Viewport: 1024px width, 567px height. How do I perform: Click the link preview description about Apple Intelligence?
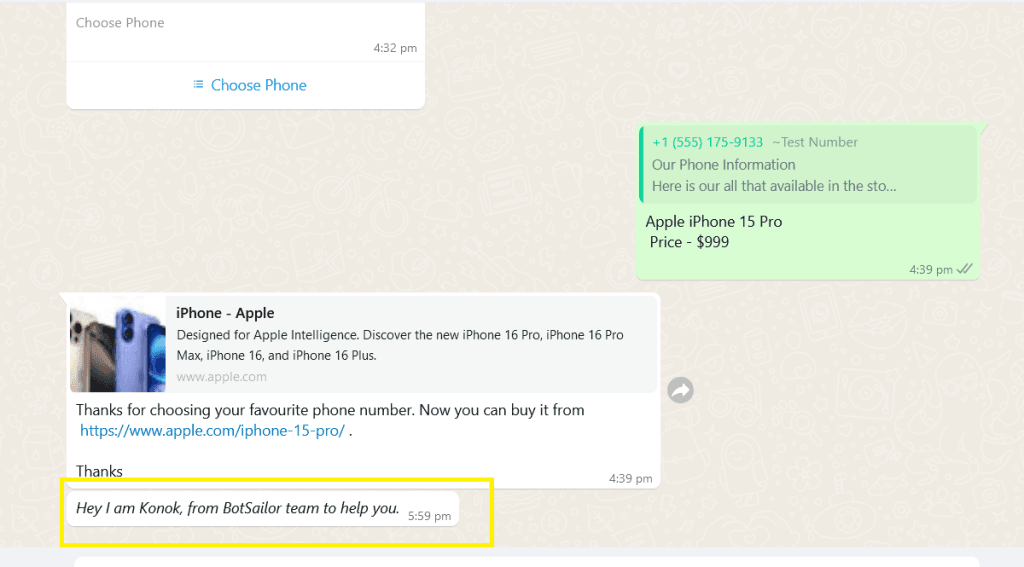[x=400, y=345]
